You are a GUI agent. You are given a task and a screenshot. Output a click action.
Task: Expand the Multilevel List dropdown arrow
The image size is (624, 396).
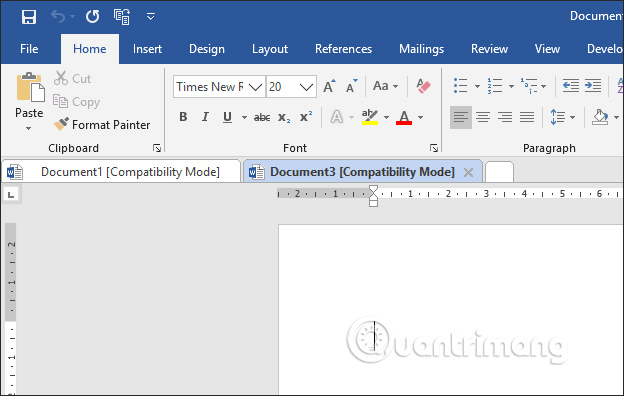coord(544,86)
